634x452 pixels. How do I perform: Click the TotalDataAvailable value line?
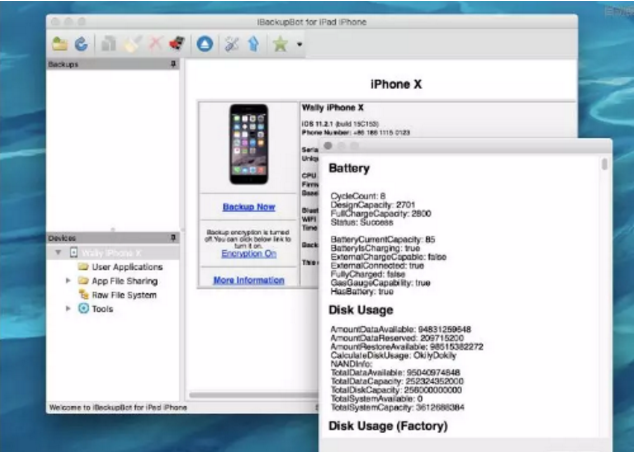pyautogui.click(x=395, y=372)
